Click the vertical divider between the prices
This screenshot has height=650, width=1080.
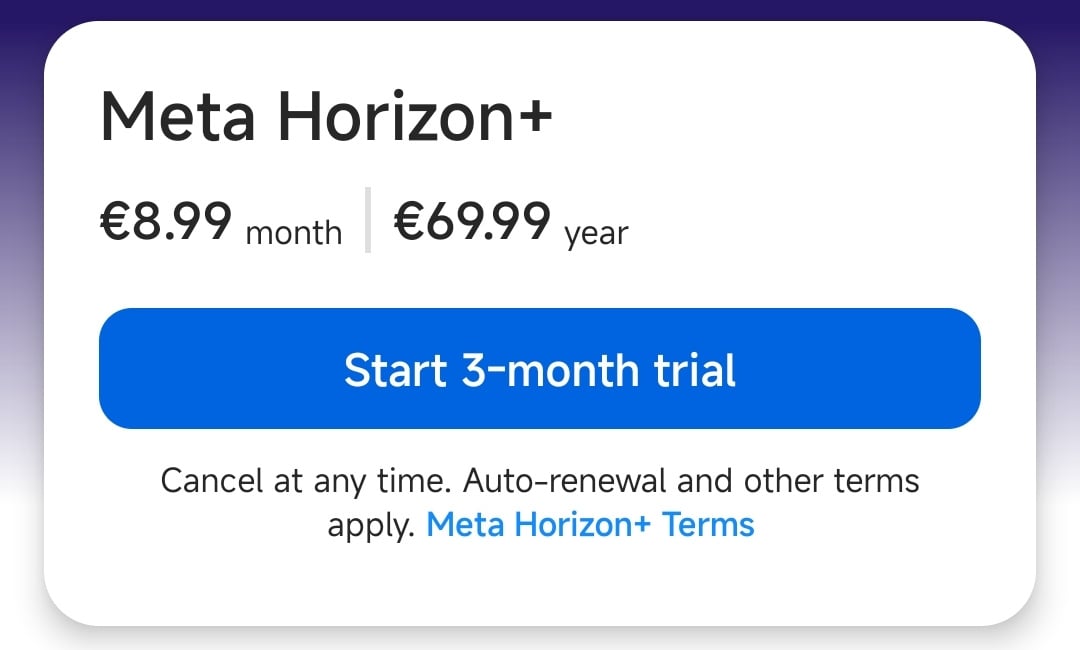(368, 220)
